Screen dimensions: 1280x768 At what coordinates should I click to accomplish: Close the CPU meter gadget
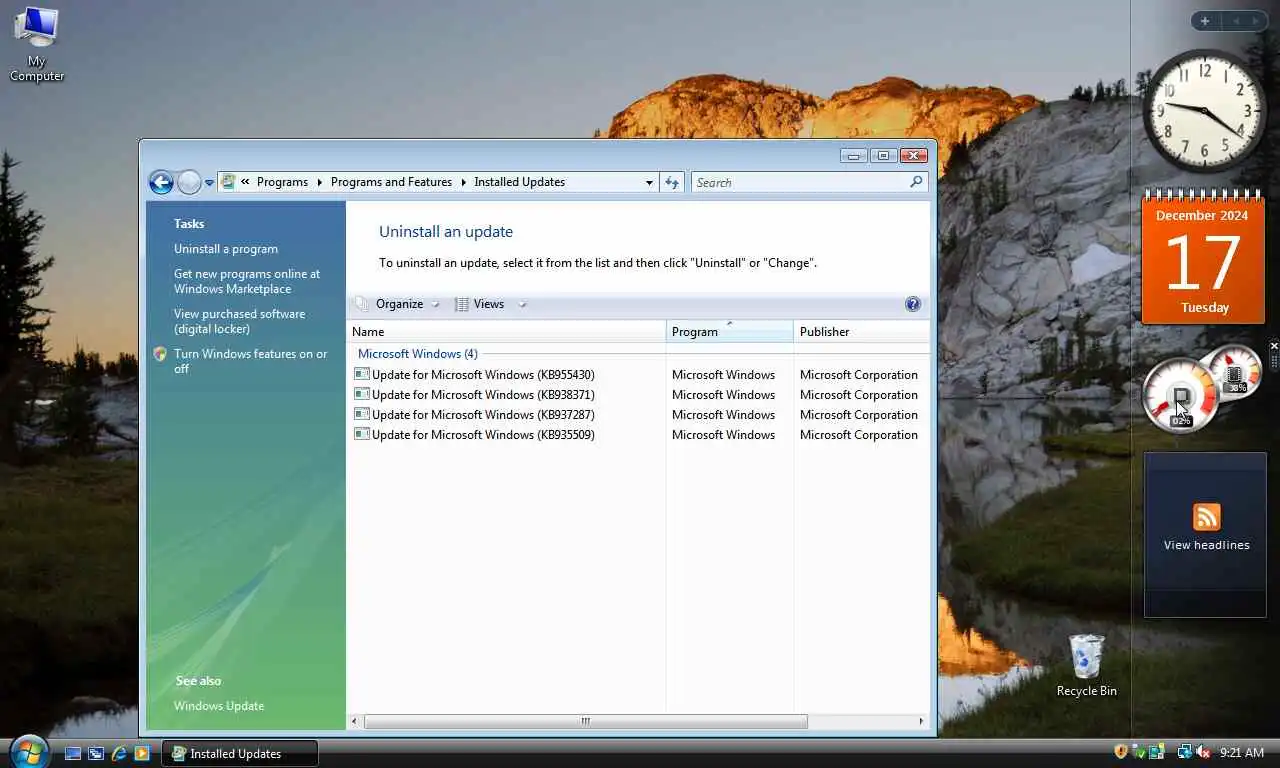pos(1274,346)
